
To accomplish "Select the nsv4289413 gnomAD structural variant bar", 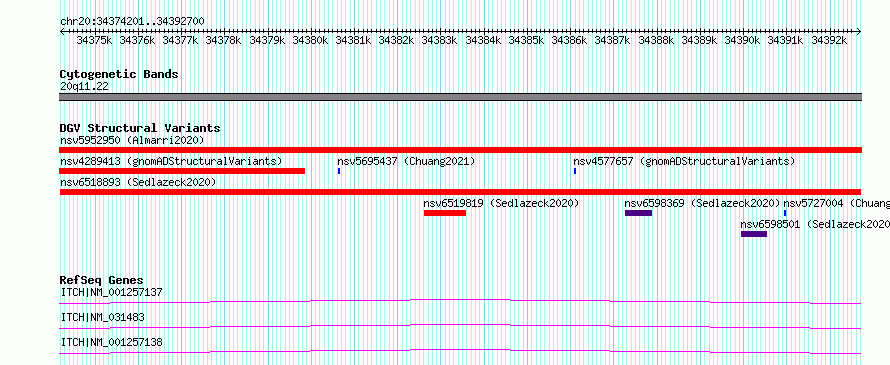I will coord(182,171).
